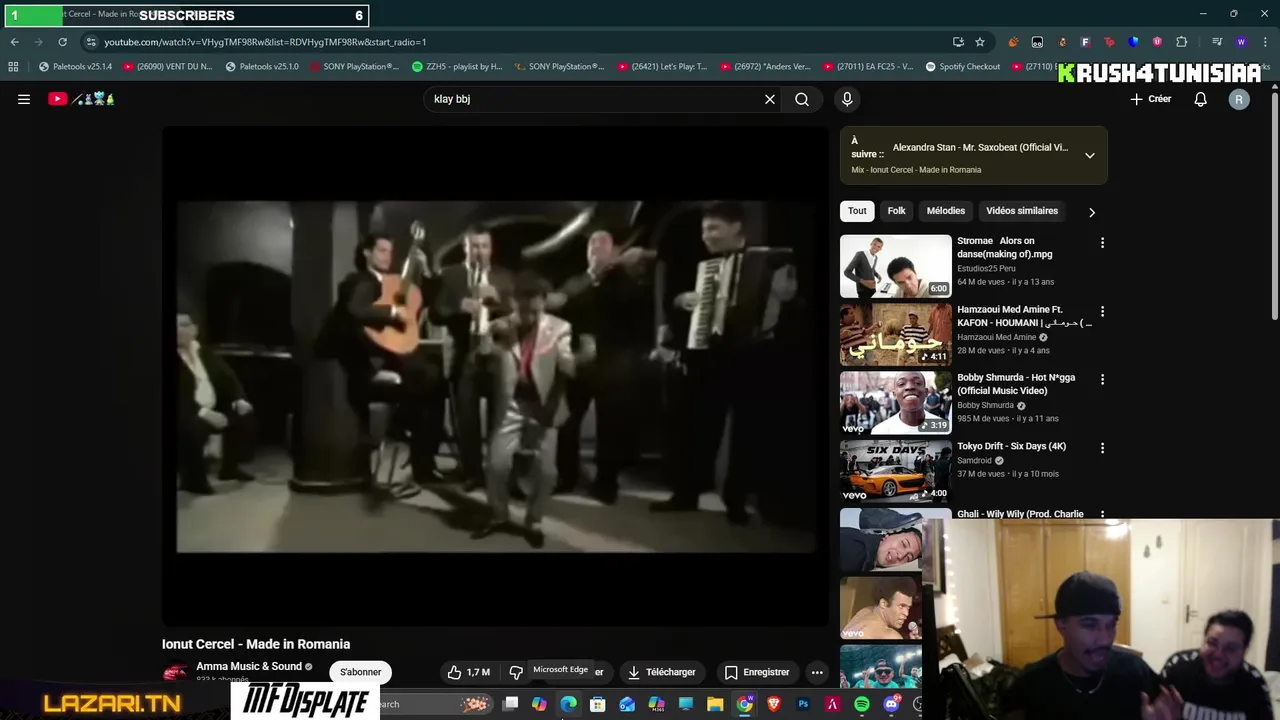Open Amma Music channel avatar
Screen dimensions: 1280x720
point(175,672)
